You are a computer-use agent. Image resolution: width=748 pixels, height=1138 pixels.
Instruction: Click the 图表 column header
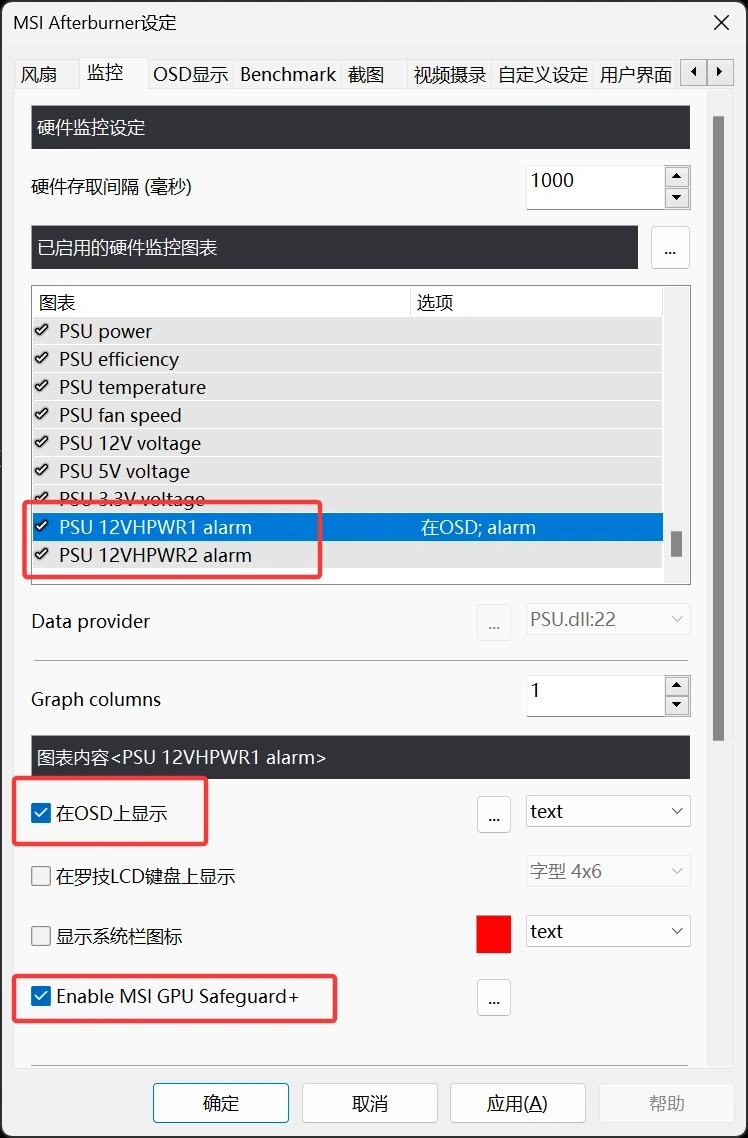click(221, 302)
